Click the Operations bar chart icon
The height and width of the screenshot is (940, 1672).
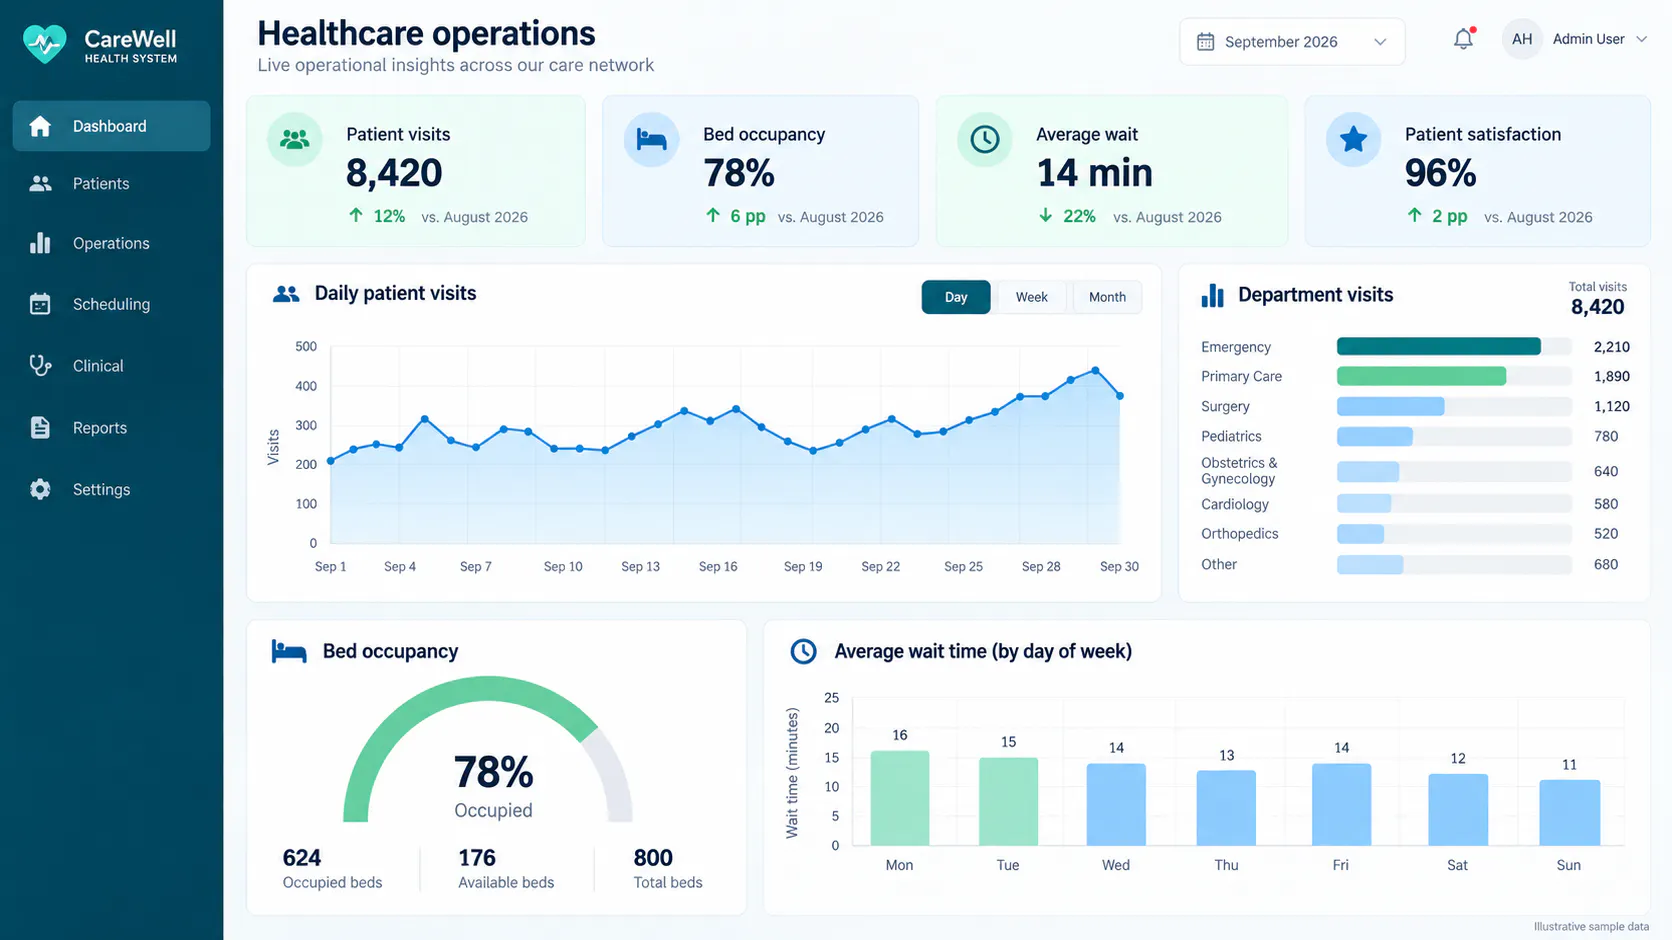[x=40, y=243]
